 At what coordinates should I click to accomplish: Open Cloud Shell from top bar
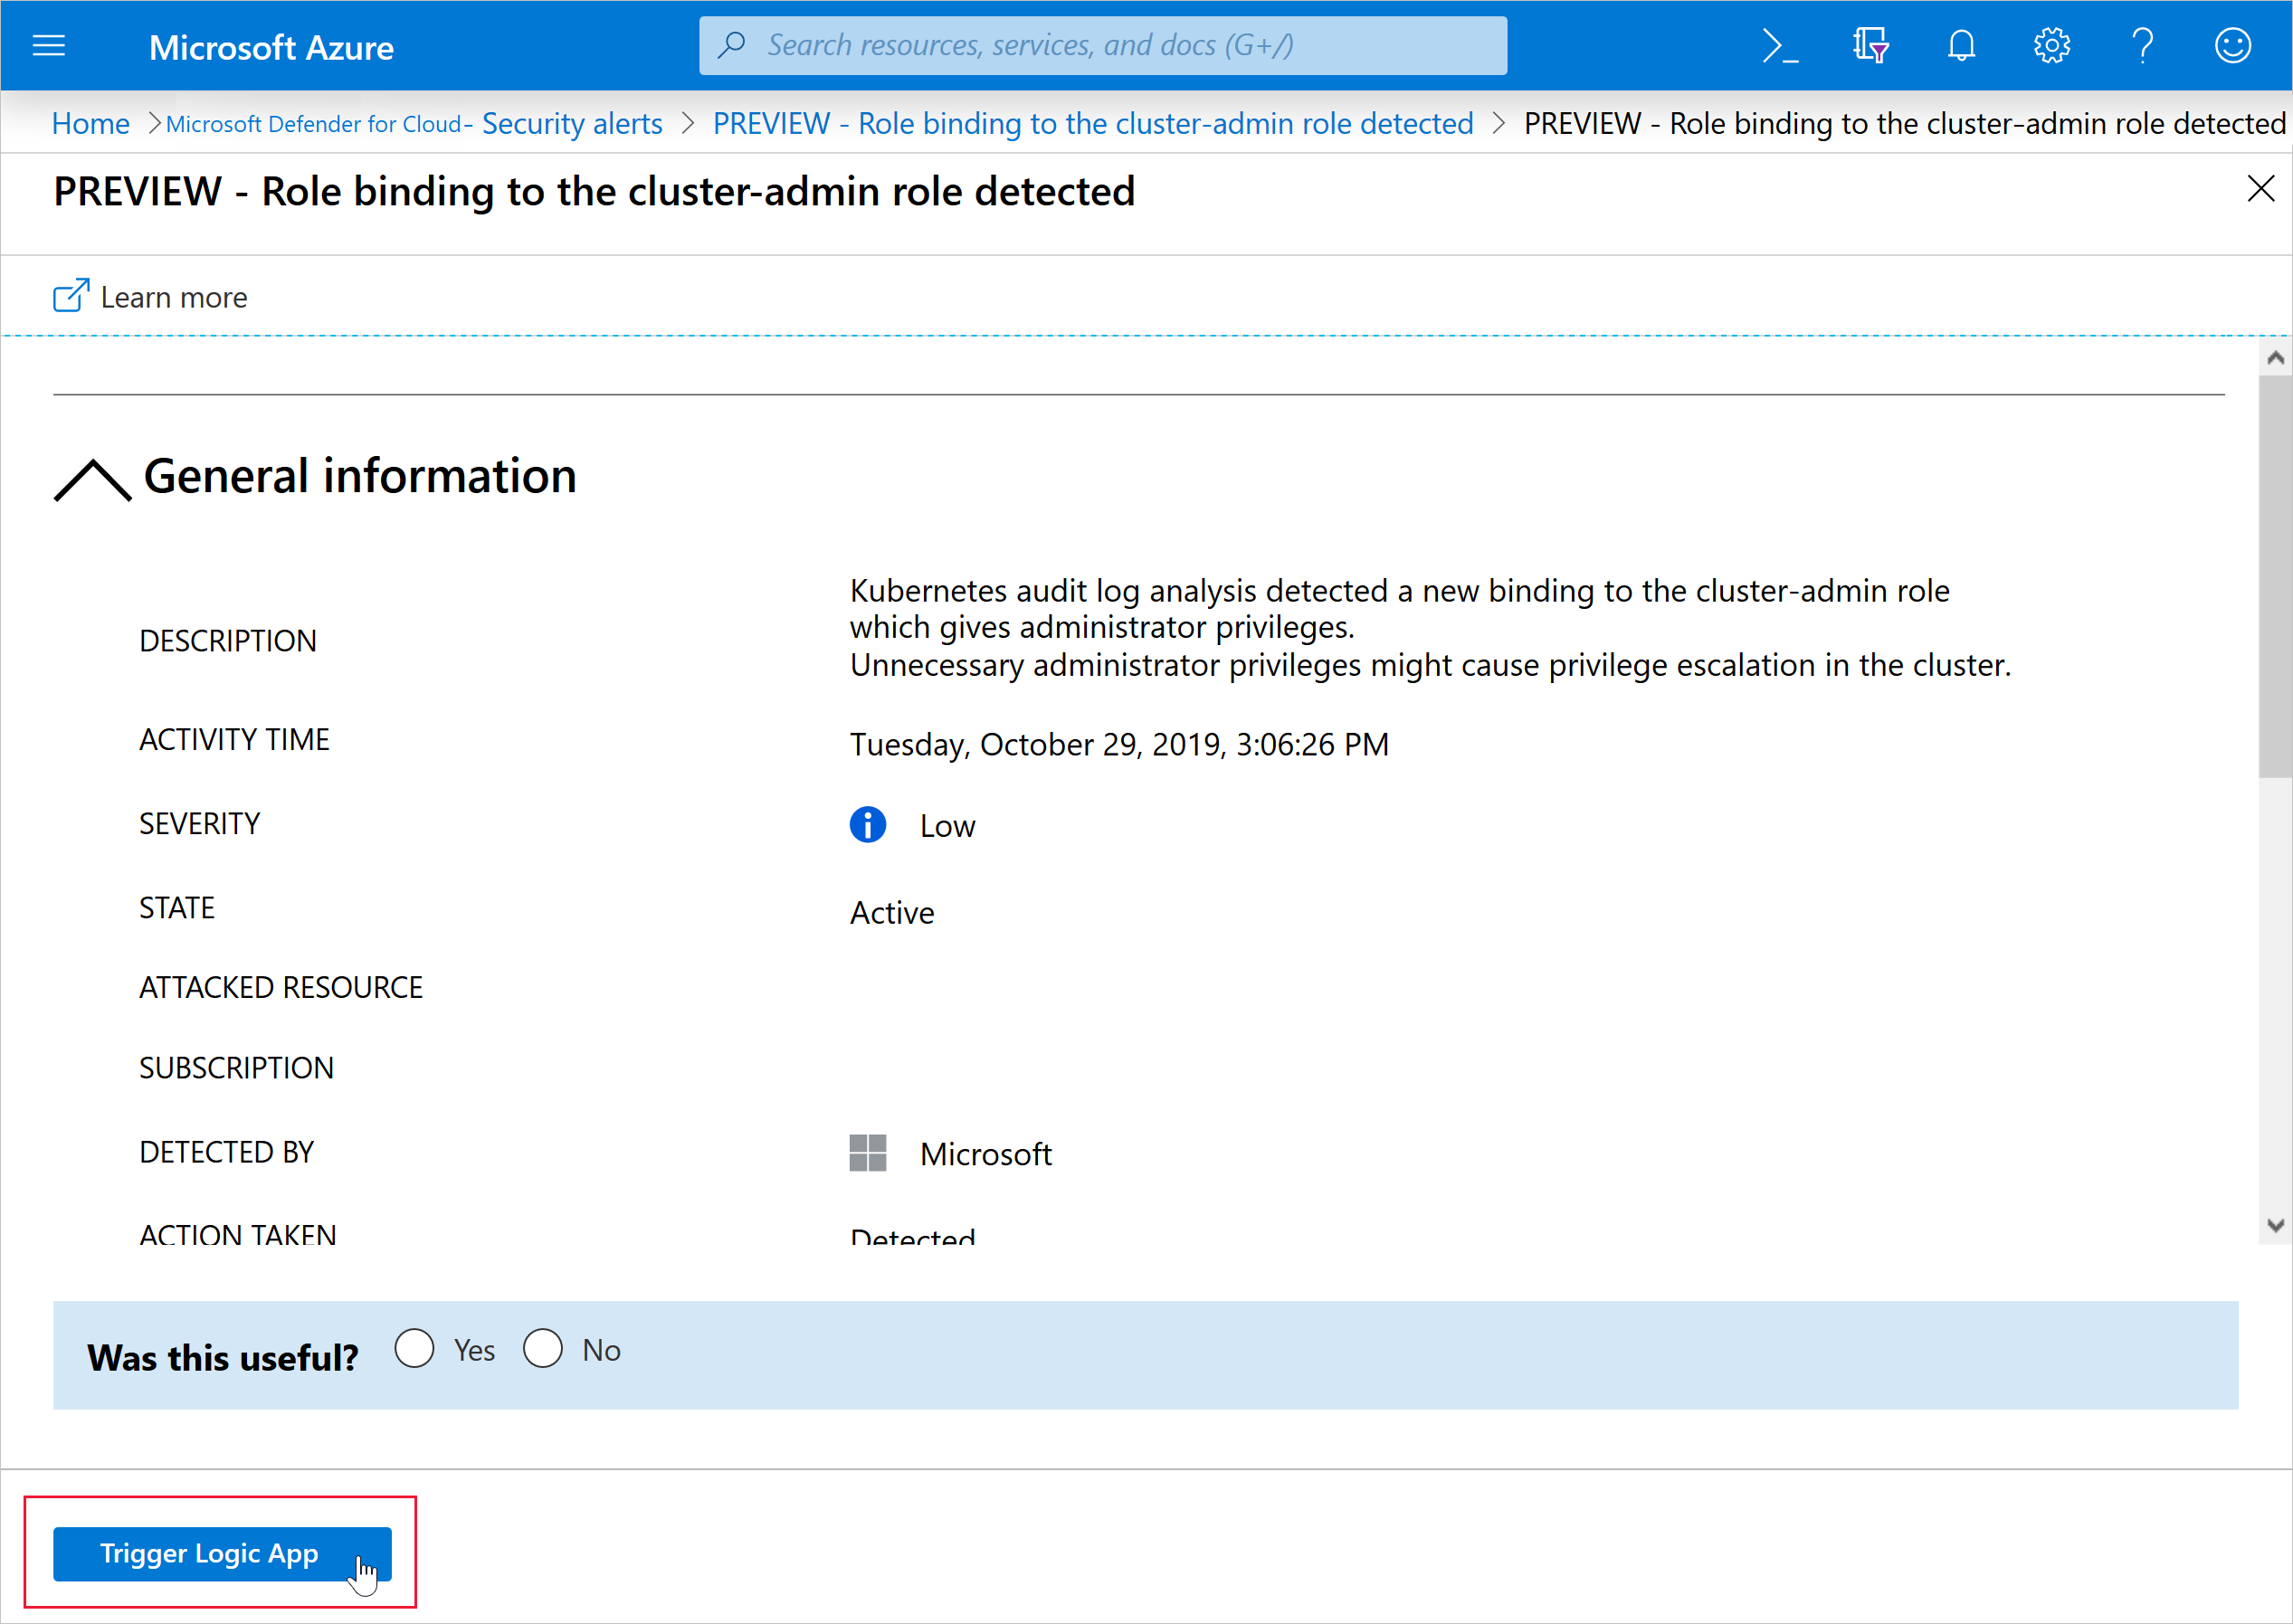tap(1779, 46)
